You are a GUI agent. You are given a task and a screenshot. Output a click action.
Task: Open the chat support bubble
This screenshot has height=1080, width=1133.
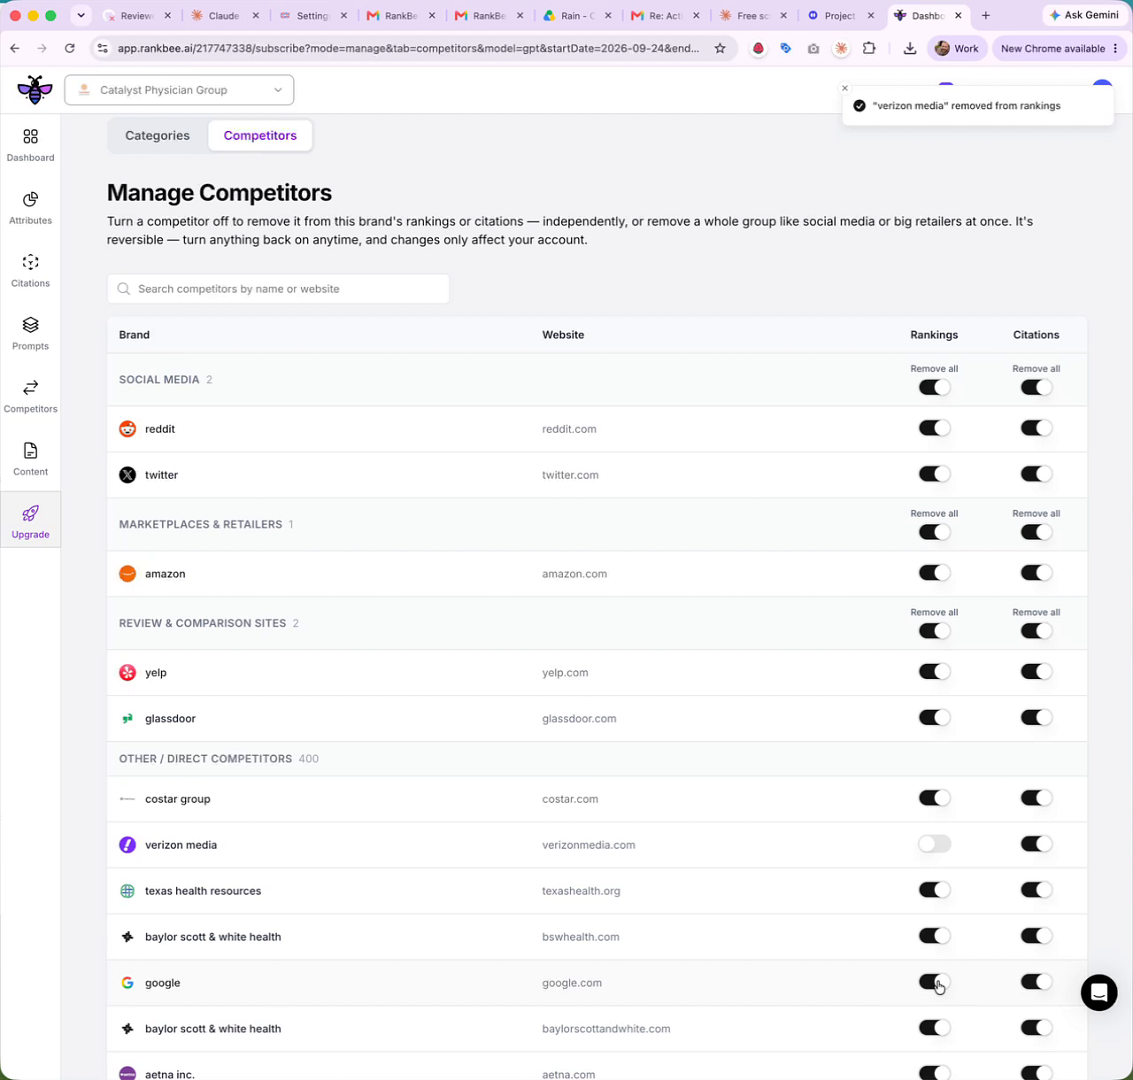(x=1098, y=993)
